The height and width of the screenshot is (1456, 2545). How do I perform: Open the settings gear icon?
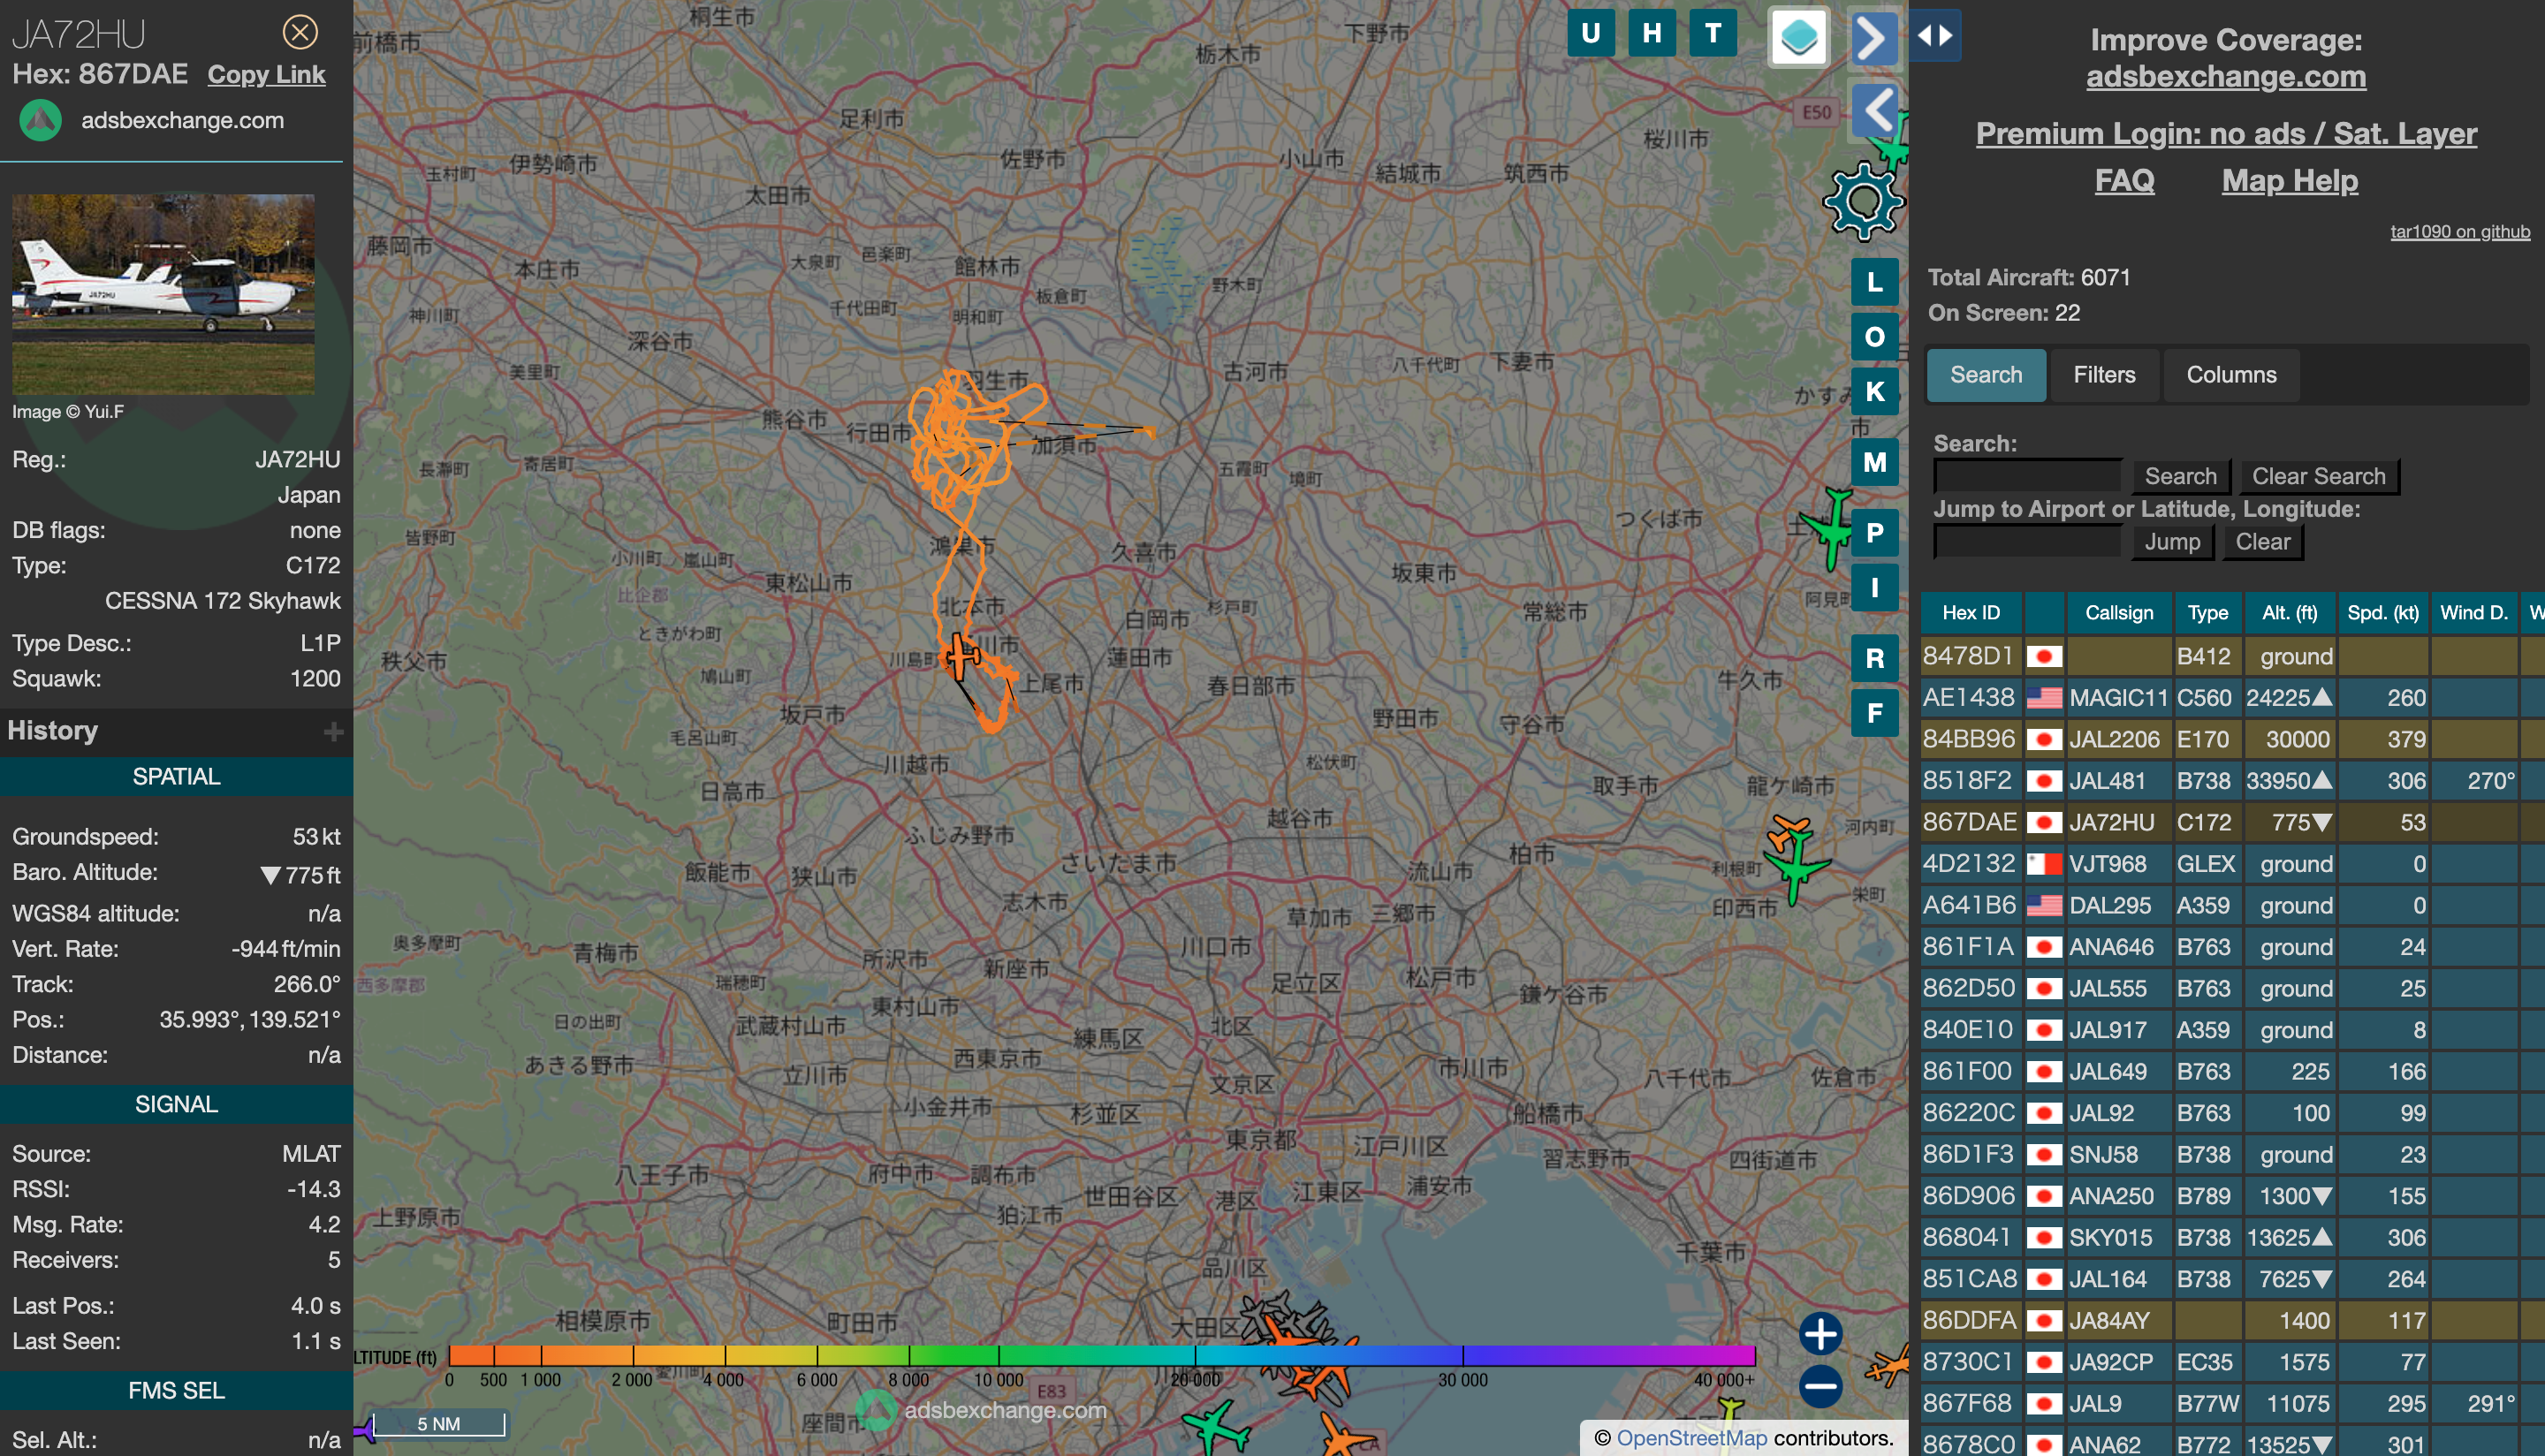pos(1863,201)
